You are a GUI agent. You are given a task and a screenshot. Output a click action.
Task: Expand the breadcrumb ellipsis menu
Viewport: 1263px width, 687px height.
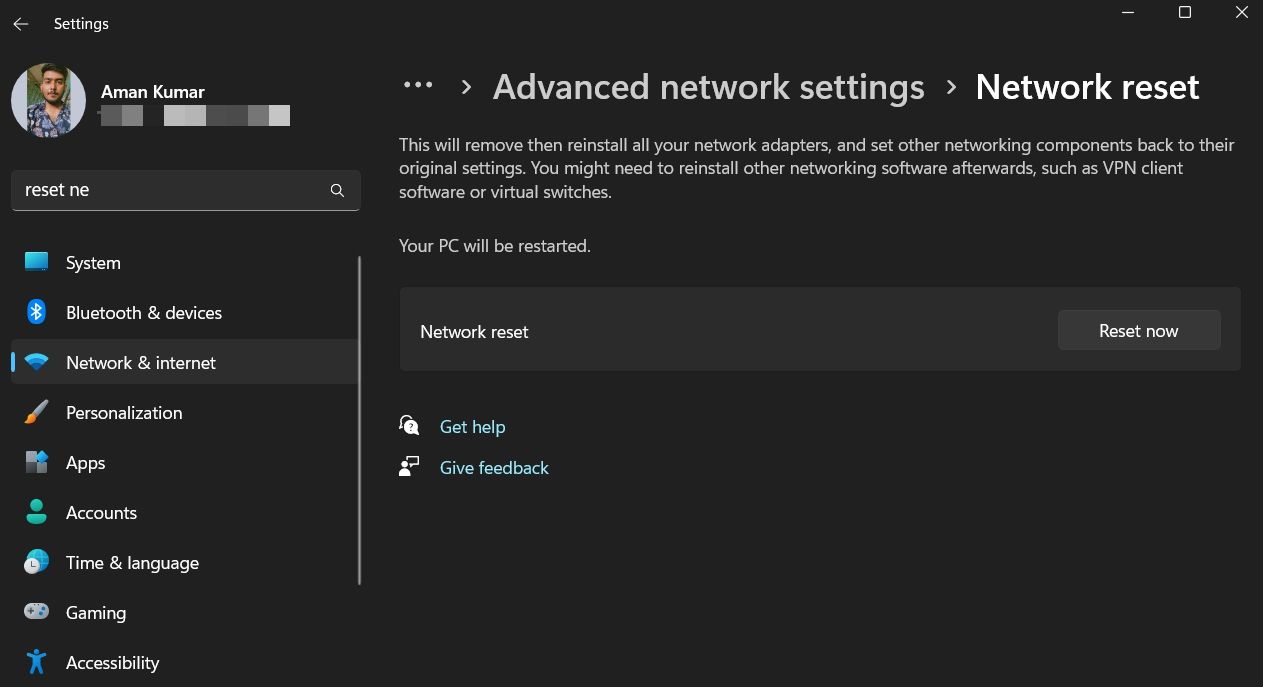[418, 85]
